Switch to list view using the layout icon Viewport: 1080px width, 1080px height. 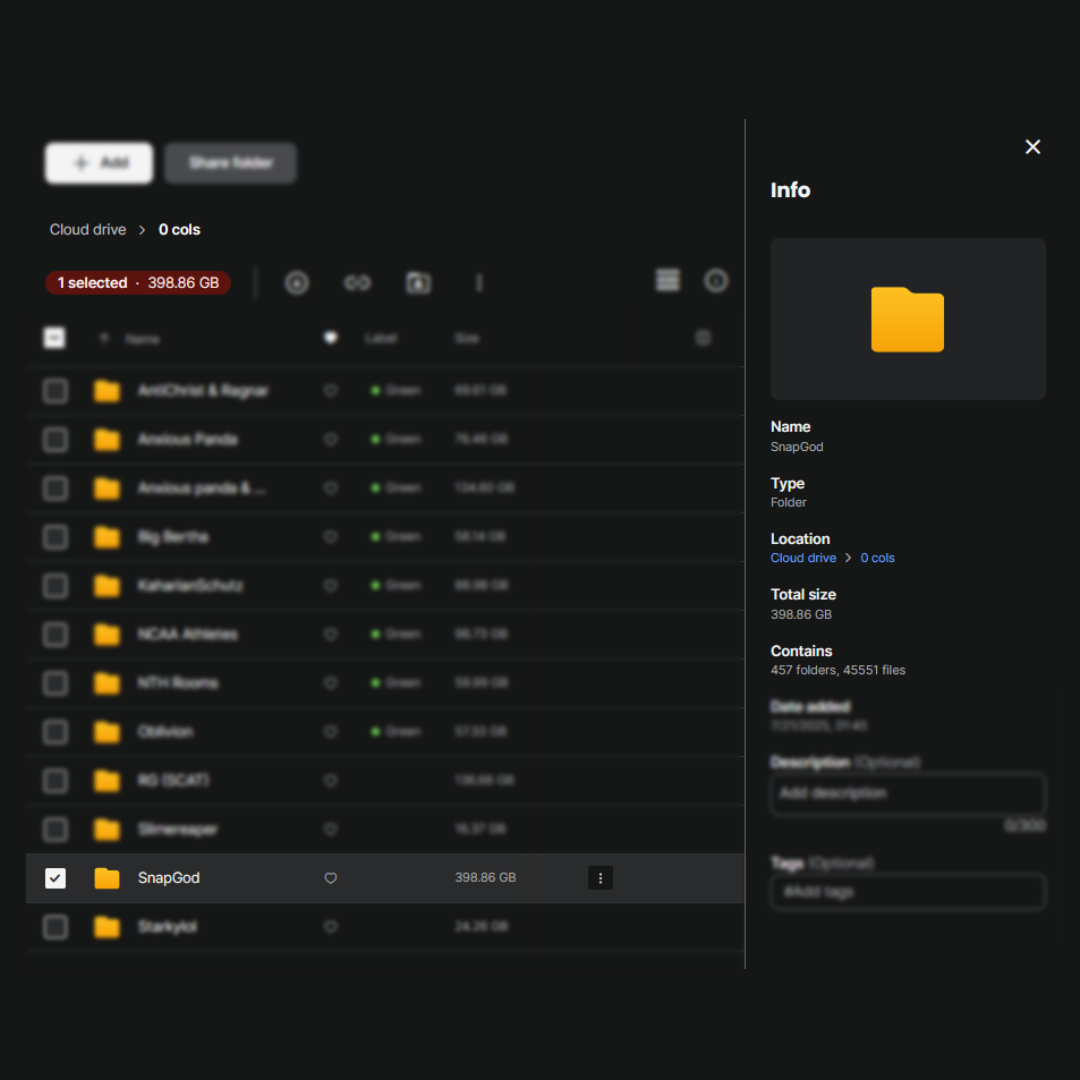point(667,281)
